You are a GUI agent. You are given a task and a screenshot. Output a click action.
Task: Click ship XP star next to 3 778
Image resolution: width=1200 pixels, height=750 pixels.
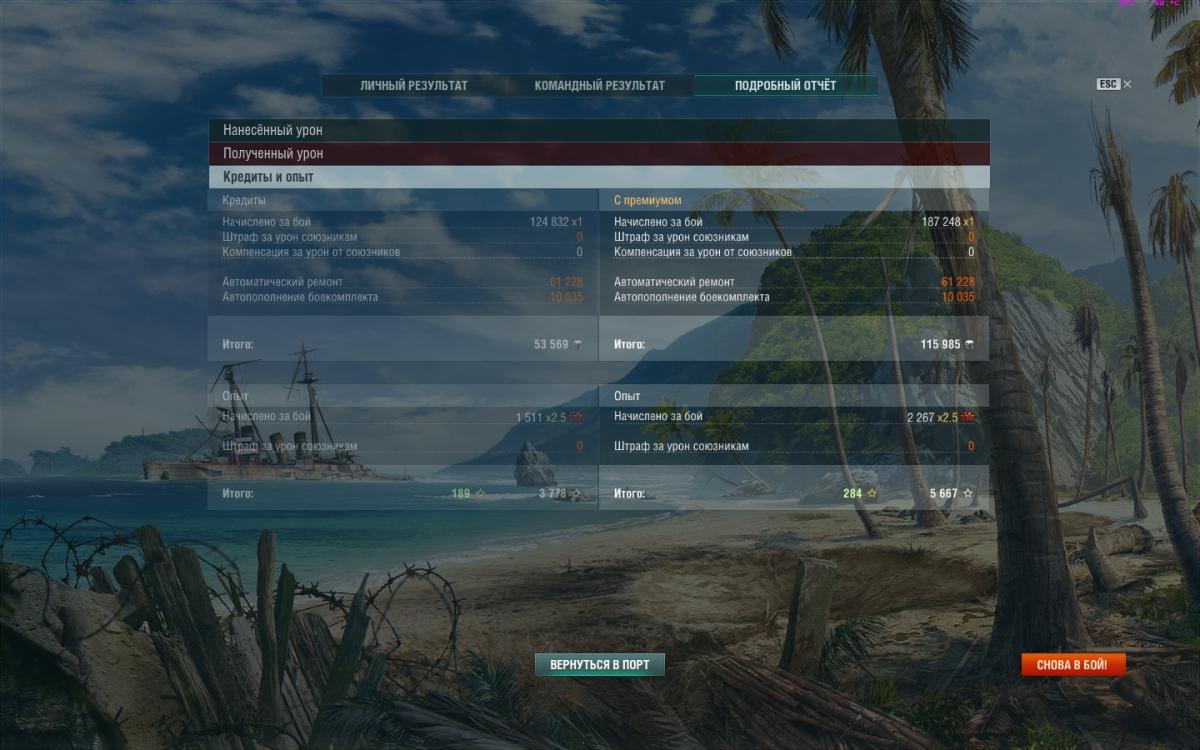pos(576,494)
